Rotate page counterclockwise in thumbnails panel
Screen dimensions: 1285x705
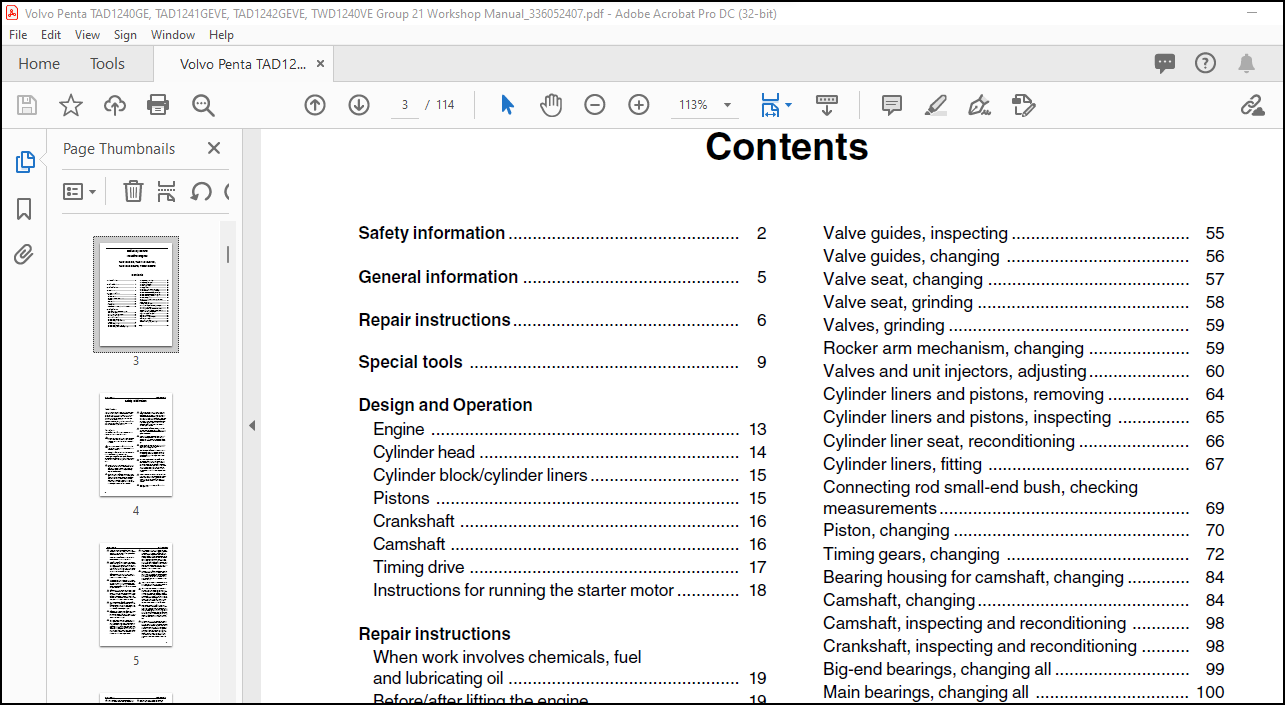[201, 191]
